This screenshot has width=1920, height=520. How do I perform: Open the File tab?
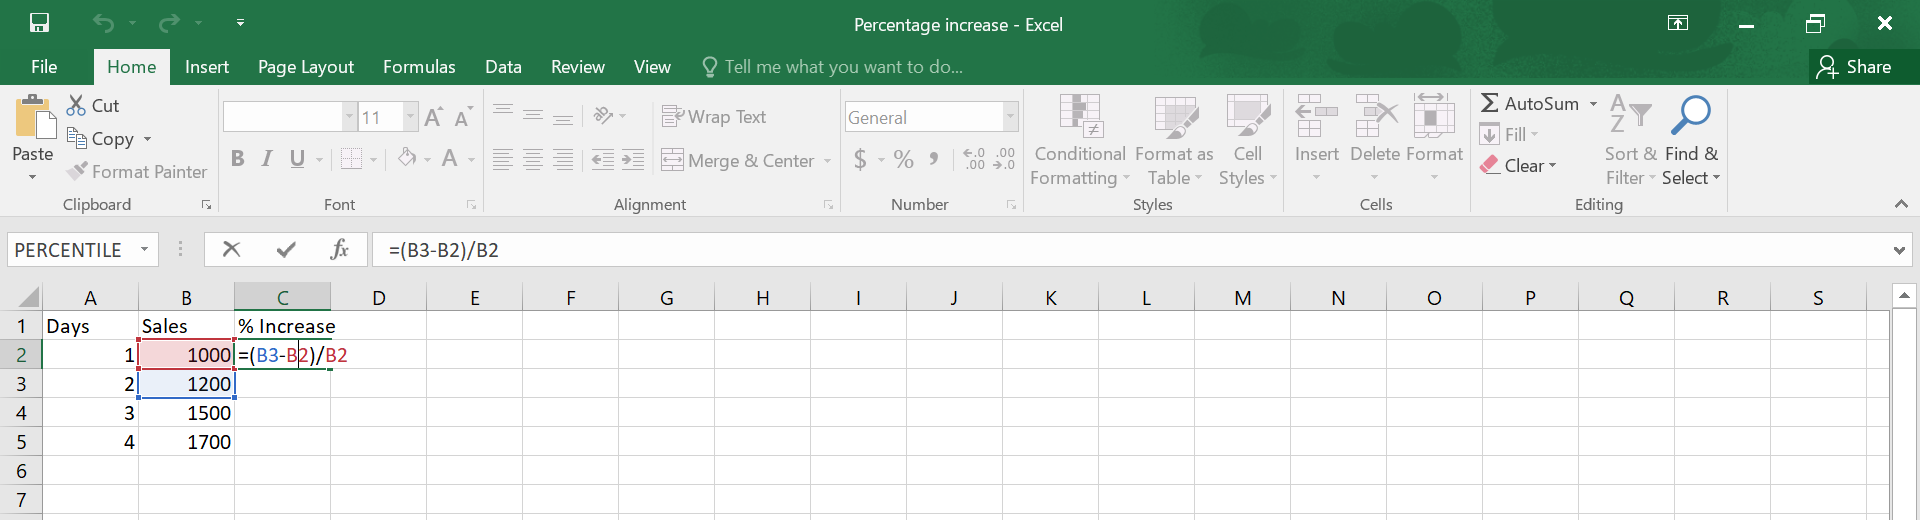pos(44,67)
